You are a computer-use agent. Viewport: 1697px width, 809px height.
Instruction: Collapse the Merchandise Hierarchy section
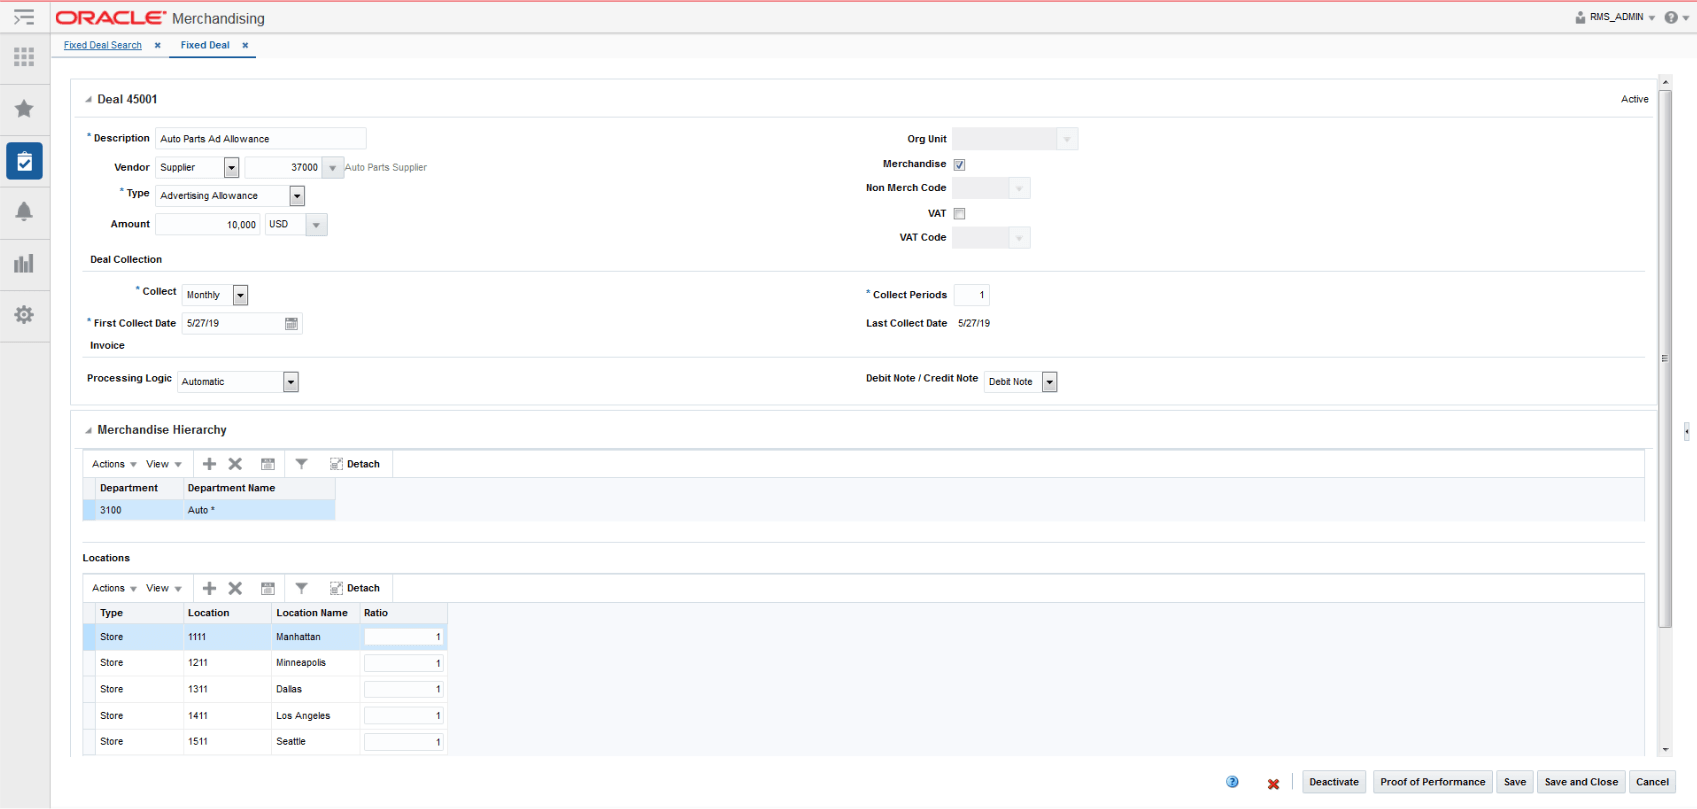pyautogui.click(x=88, y=430)
